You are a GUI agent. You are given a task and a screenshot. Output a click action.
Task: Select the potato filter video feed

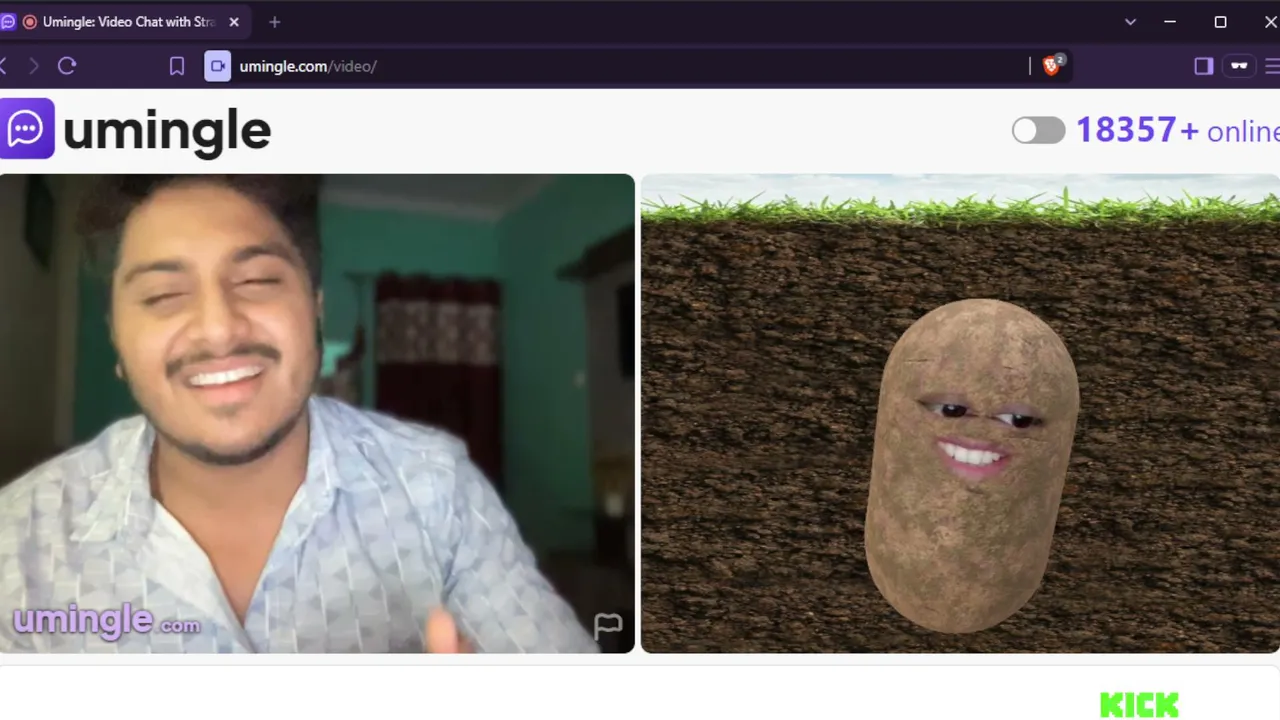point(960,413)
